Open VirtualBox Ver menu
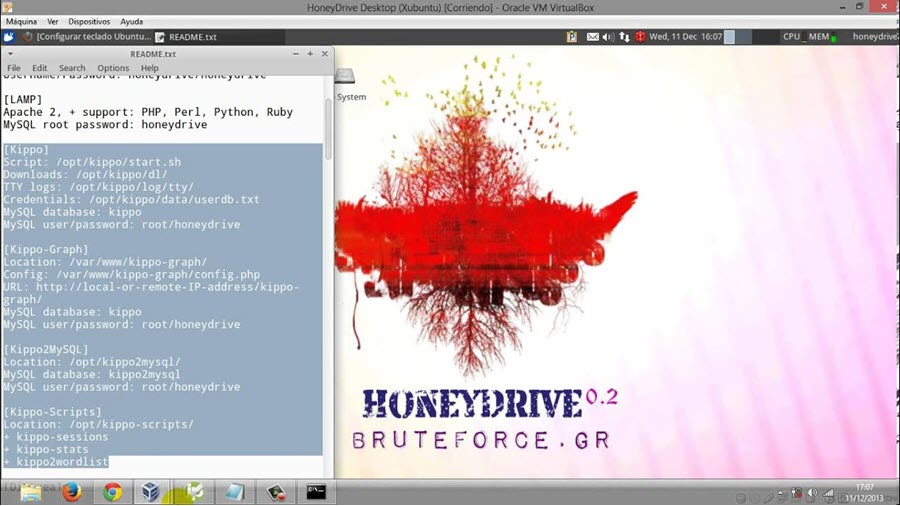 click(x=53, y=21)
